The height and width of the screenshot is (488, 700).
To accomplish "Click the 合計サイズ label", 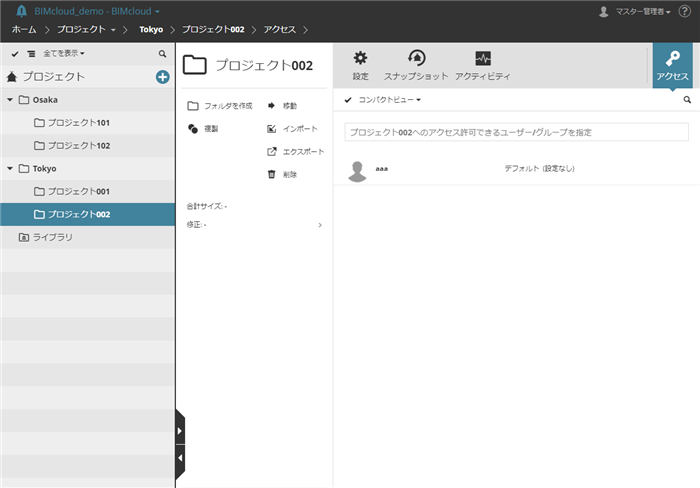I will tap(207, 206).
